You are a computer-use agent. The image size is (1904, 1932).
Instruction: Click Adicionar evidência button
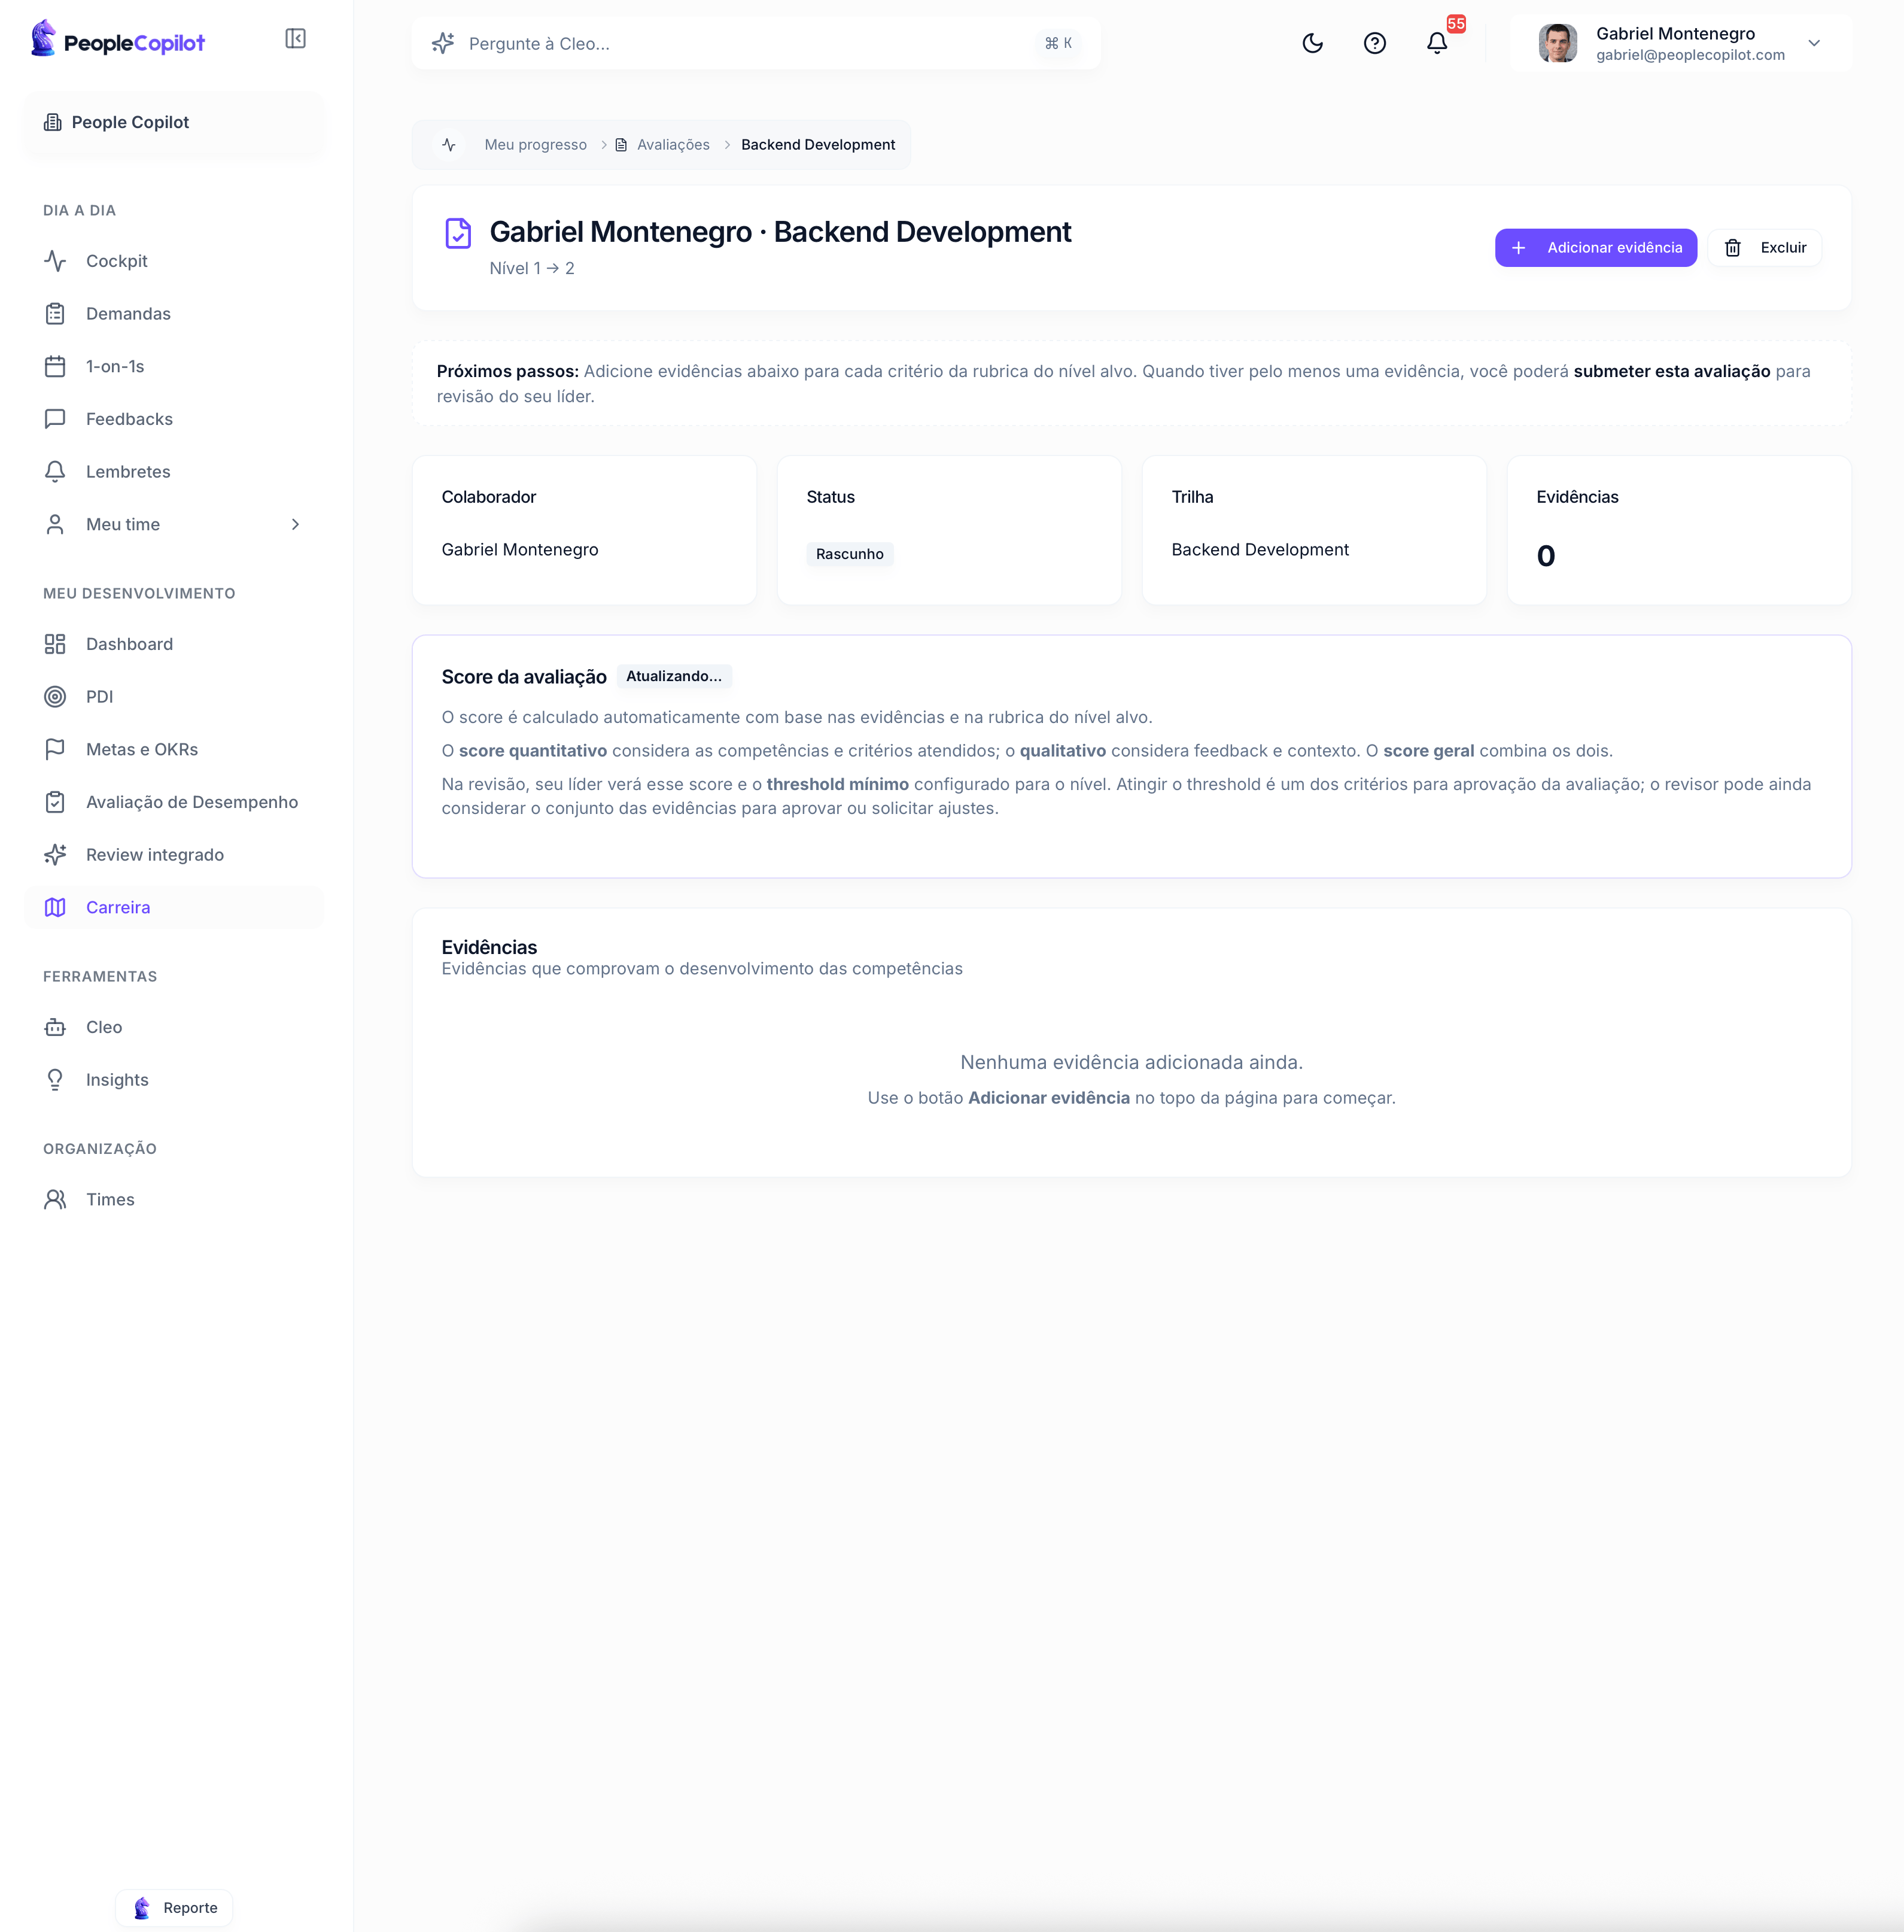pos(1595,248)
